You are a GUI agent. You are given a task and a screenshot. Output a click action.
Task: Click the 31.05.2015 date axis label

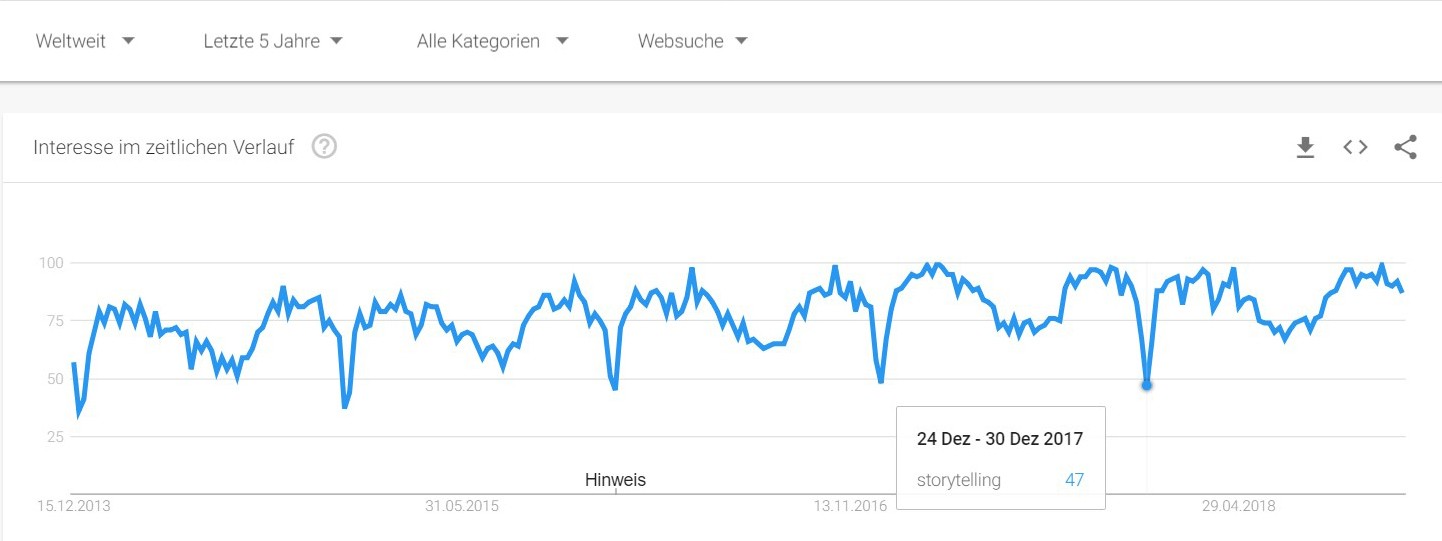tap(462, 506)
